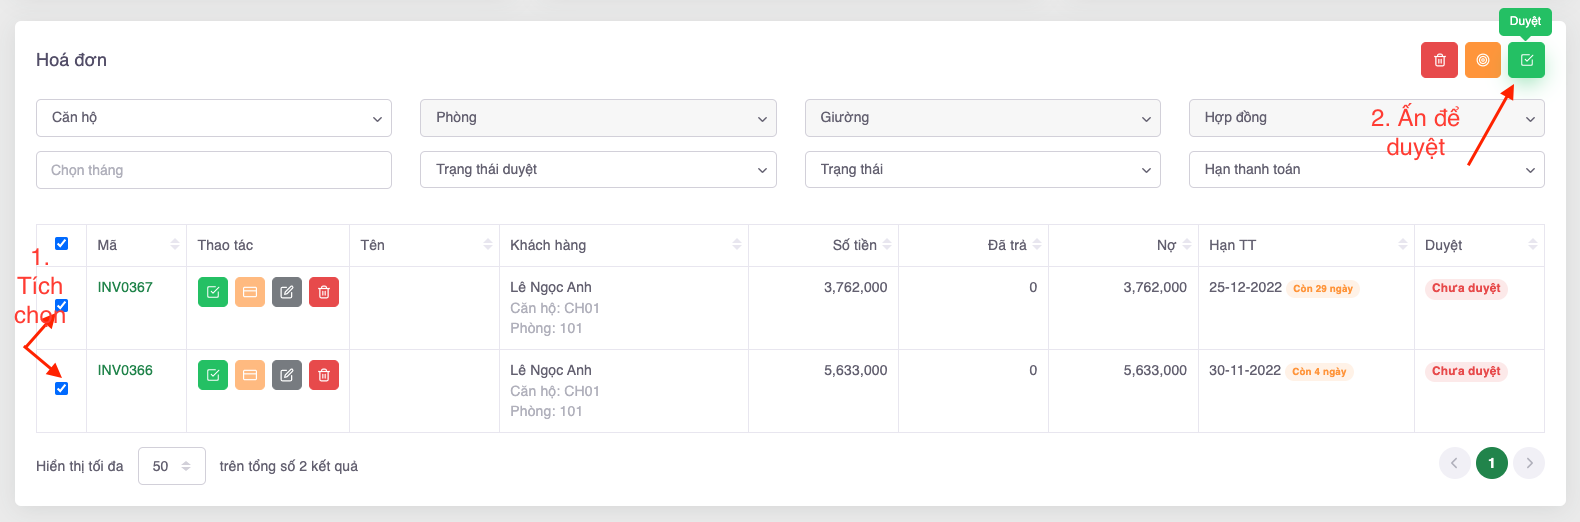The width and height of the screenshot is (1580, 522).
Task: Open payment icon for invoice INV0367
Action: [x=250, y=292]
